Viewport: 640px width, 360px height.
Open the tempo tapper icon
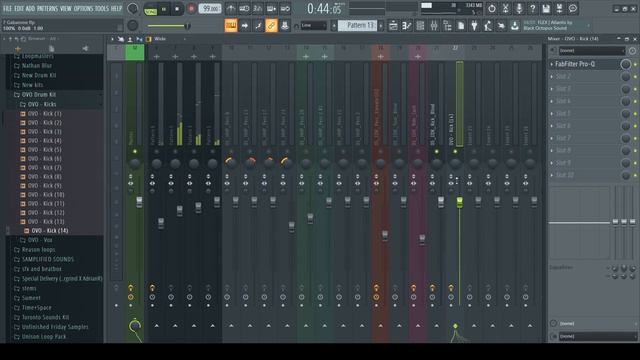click(x=488, y=26)
